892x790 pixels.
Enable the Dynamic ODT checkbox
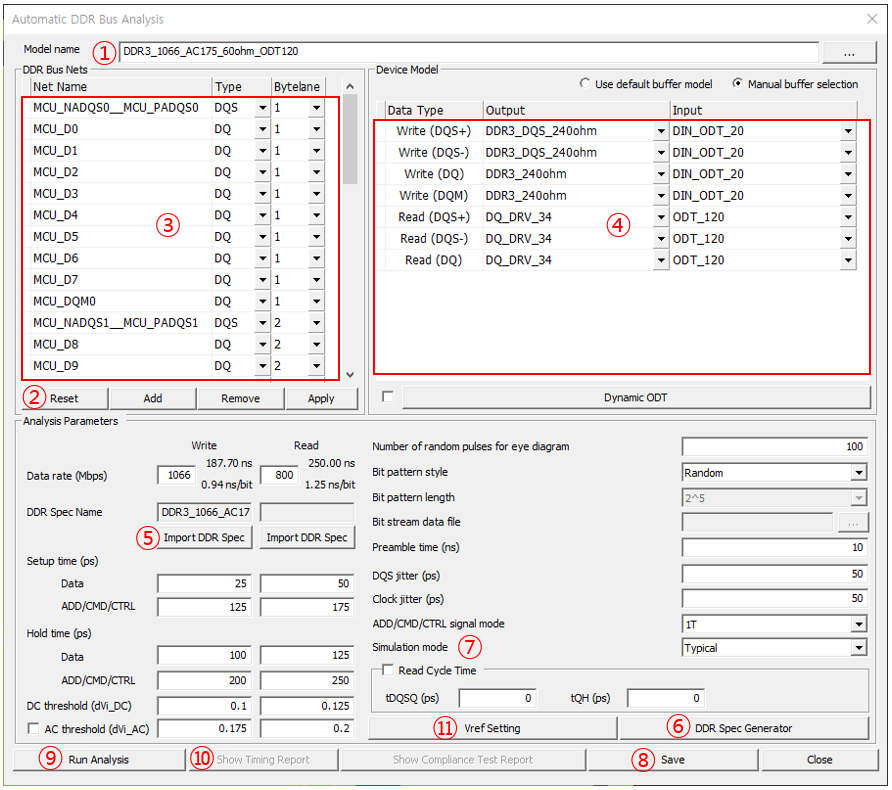coord(388,397)
